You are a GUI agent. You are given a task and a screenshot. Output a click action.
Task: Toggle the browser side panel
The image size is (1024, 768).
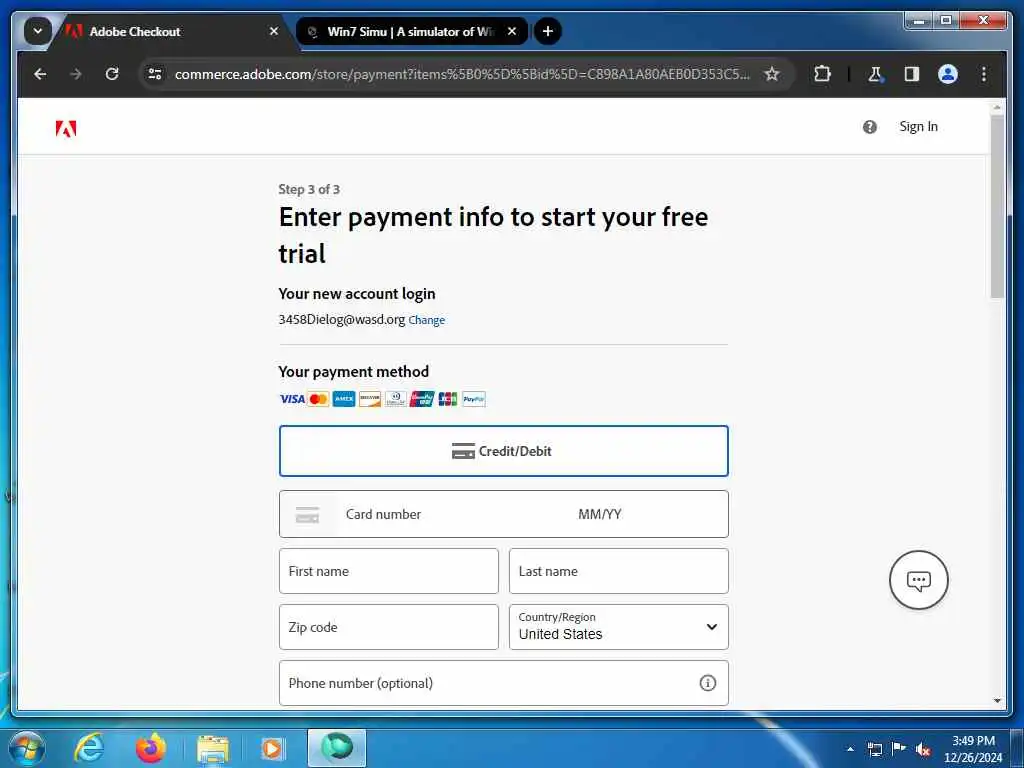point(912,74)
